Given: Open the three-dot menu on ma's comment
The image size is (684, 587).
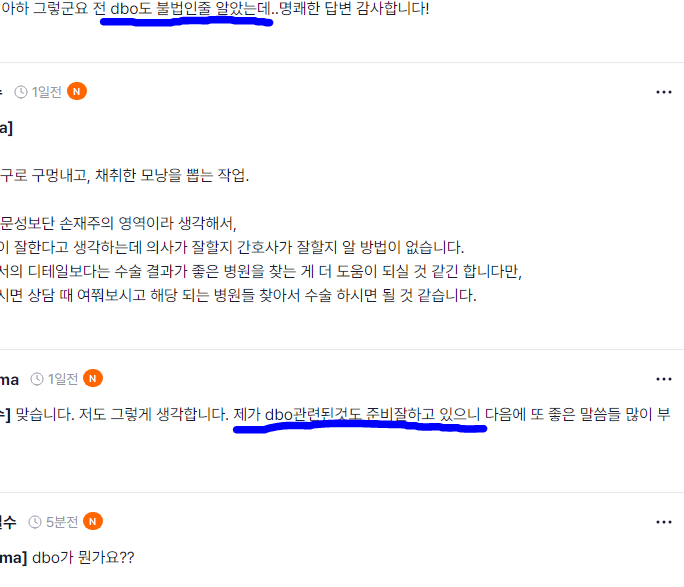Looking at the screenshot, I should [x=663, y=379].
